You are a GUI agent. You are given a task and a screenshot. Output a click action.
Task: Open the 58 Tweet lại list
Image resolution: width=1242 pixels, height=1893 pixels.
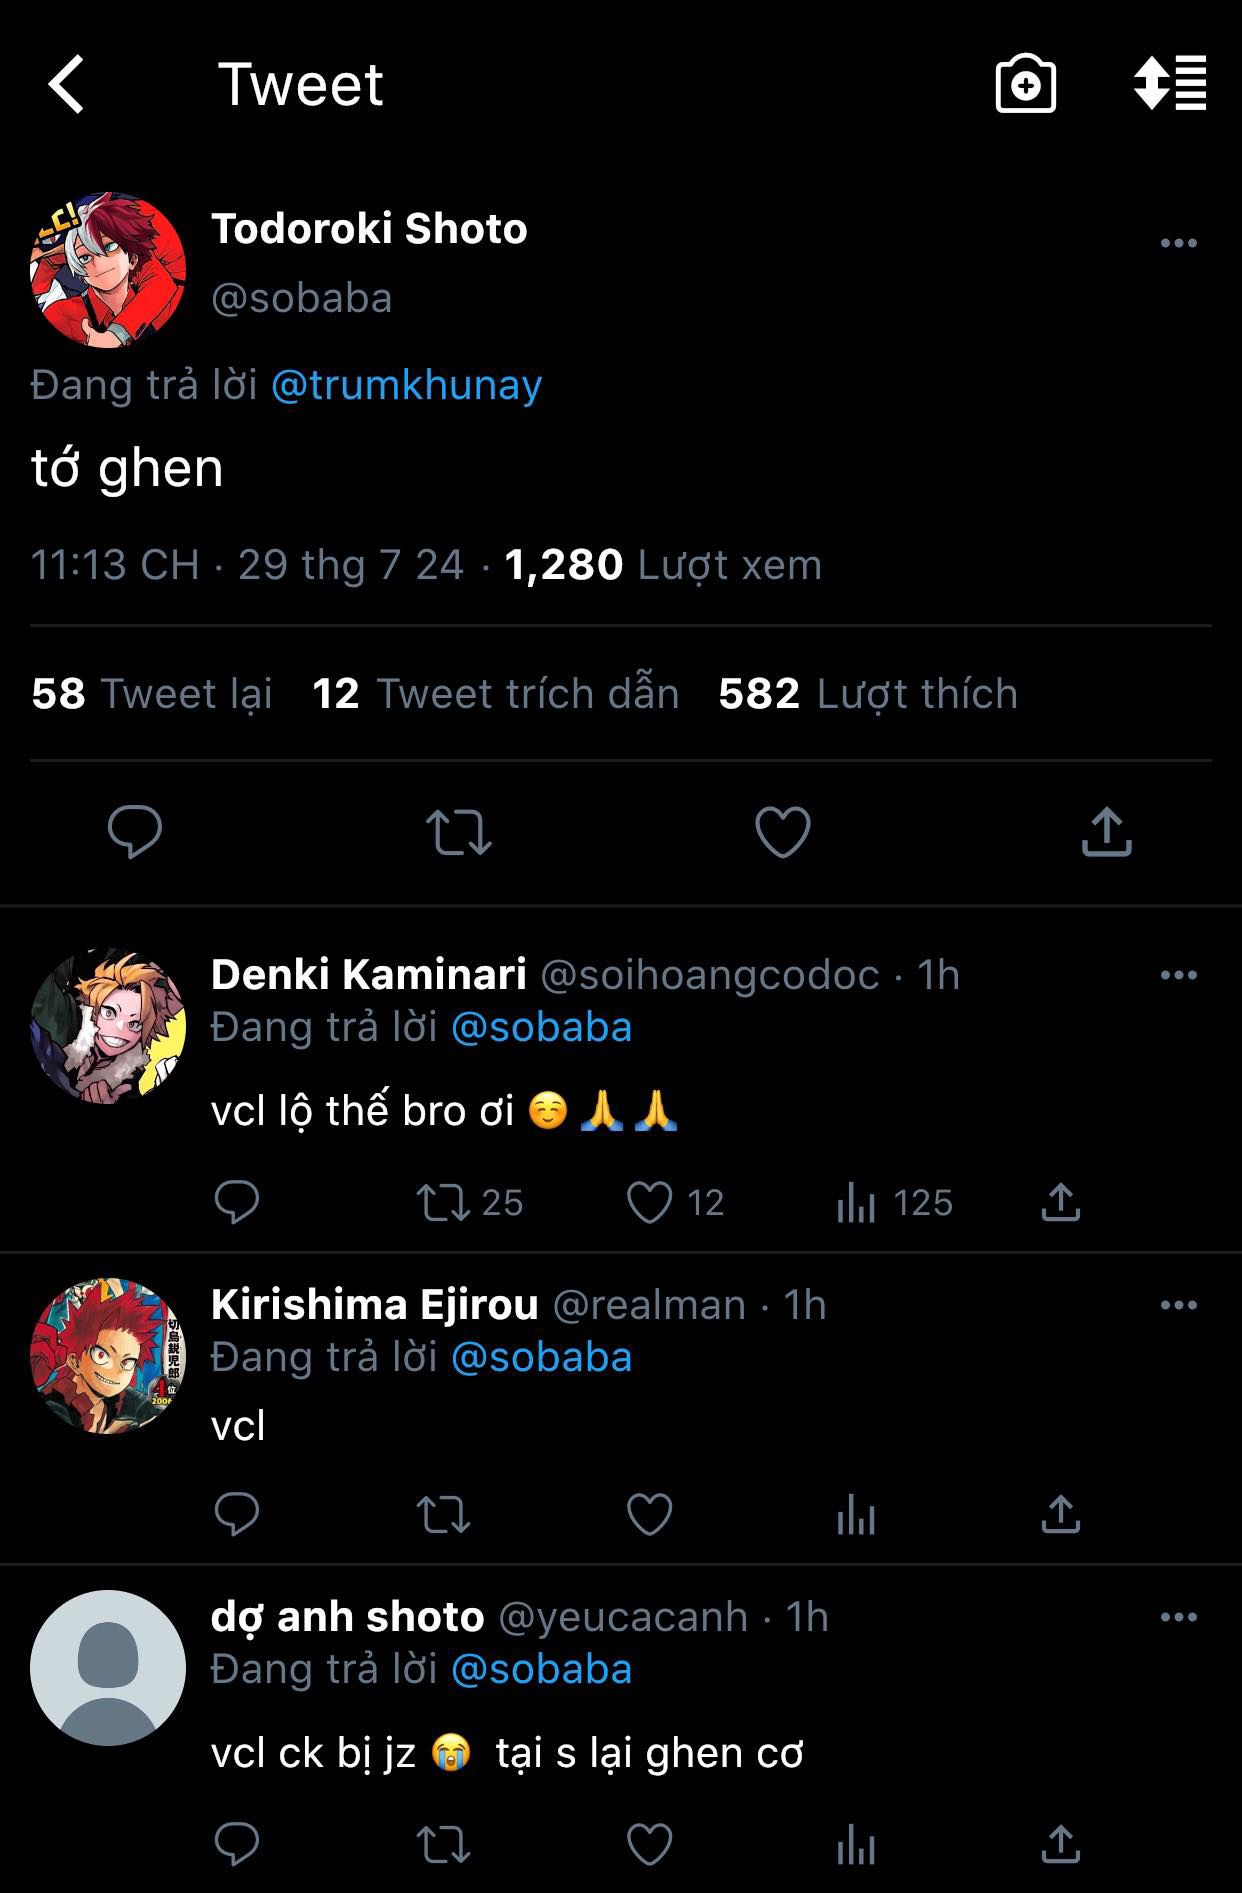pyautogui.click(x=152, y=694)
